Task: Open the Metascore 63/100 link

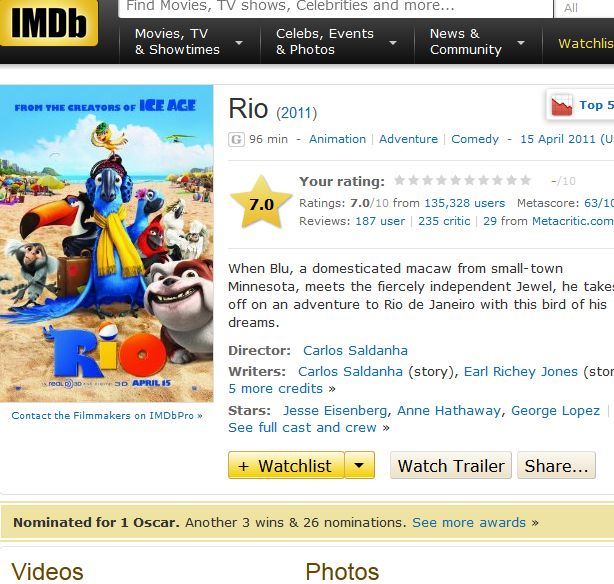Action: coord(599,203)
